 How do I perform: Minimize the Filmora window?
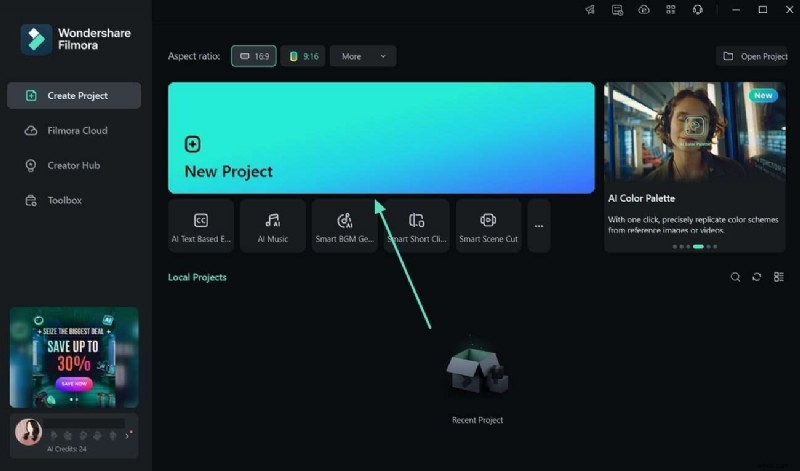[x=736, y=10]
